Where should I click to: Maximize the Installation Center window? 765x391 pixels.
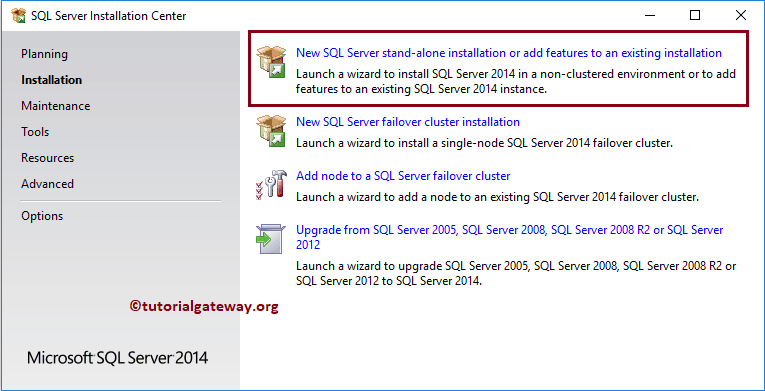695,16
